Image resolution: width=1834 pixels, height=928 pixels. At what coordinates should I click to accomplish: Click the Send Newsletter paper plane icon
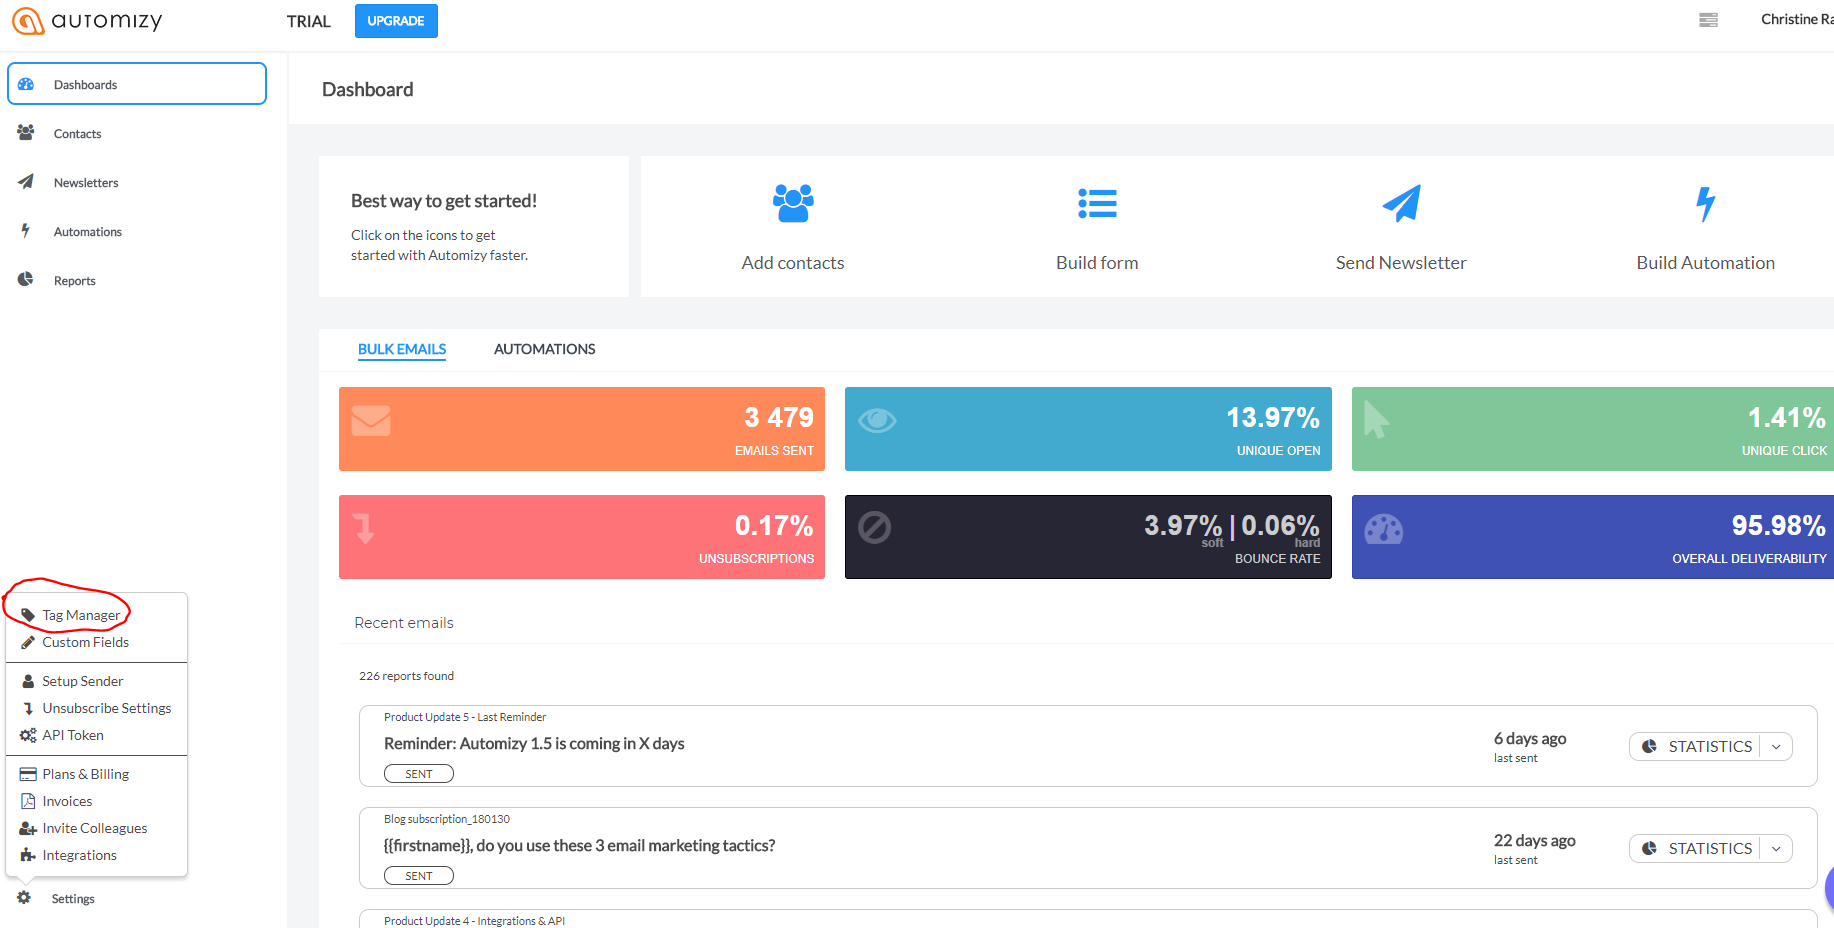coord(1401,203)
